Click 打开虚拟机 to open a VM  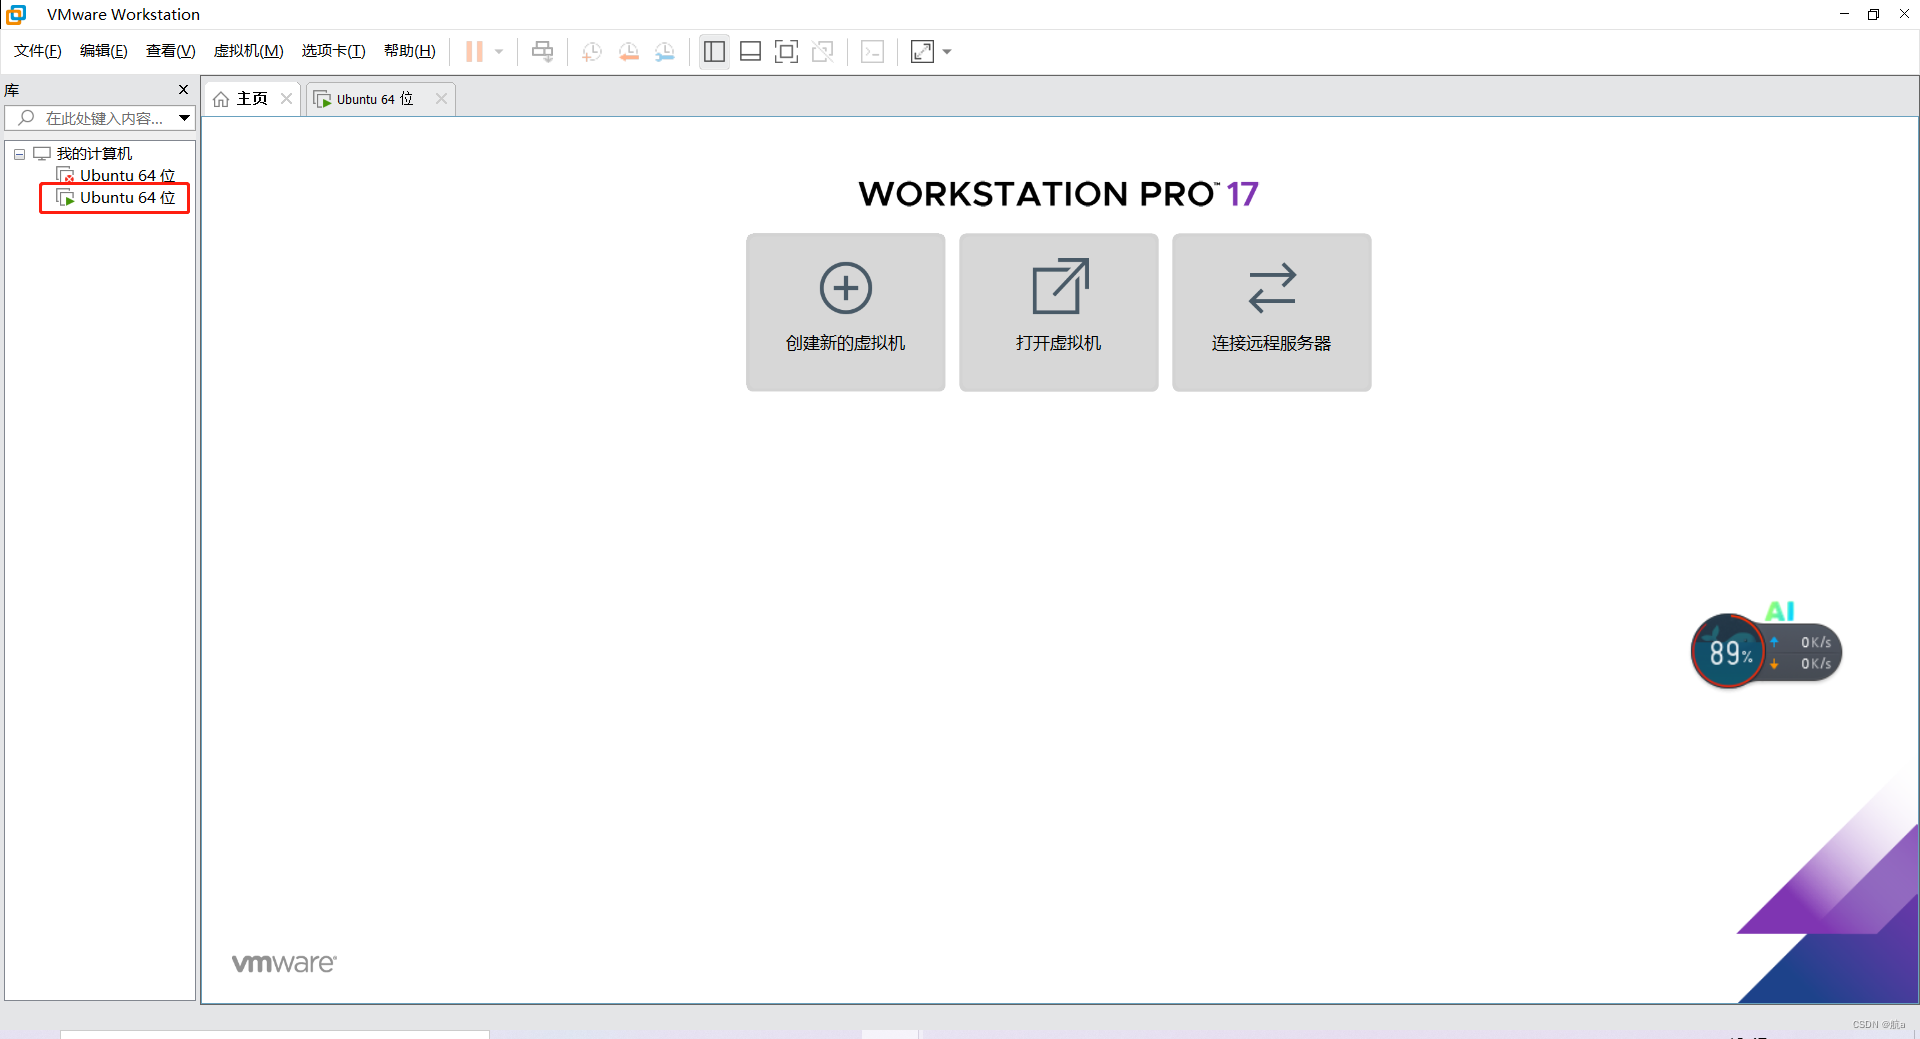point(1059,312)
